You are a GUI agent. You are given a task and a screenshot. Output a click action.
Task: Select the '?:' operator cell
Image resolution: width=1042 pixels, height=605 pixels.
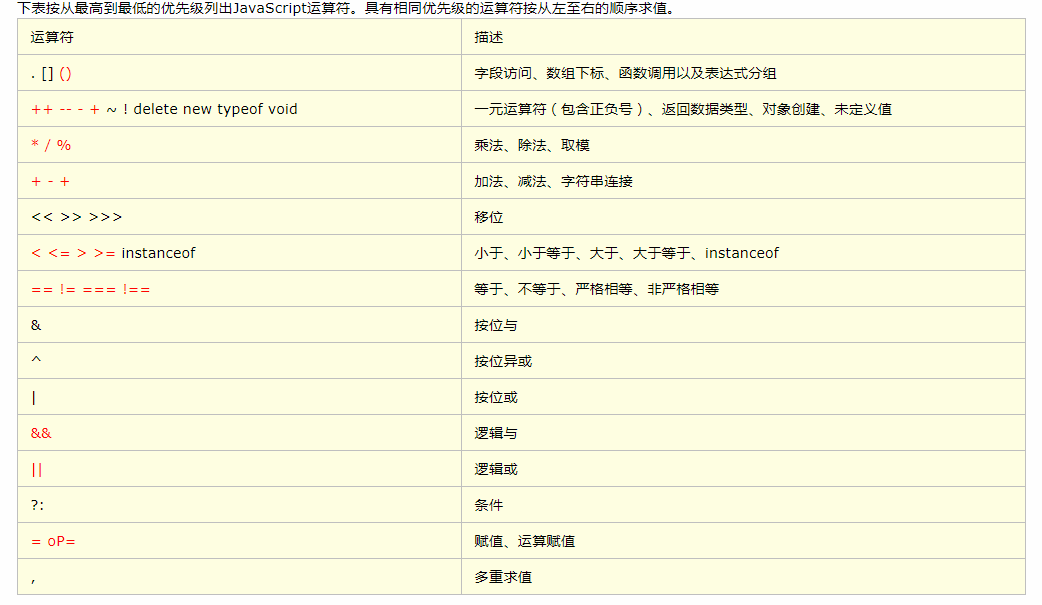point(239,505)
